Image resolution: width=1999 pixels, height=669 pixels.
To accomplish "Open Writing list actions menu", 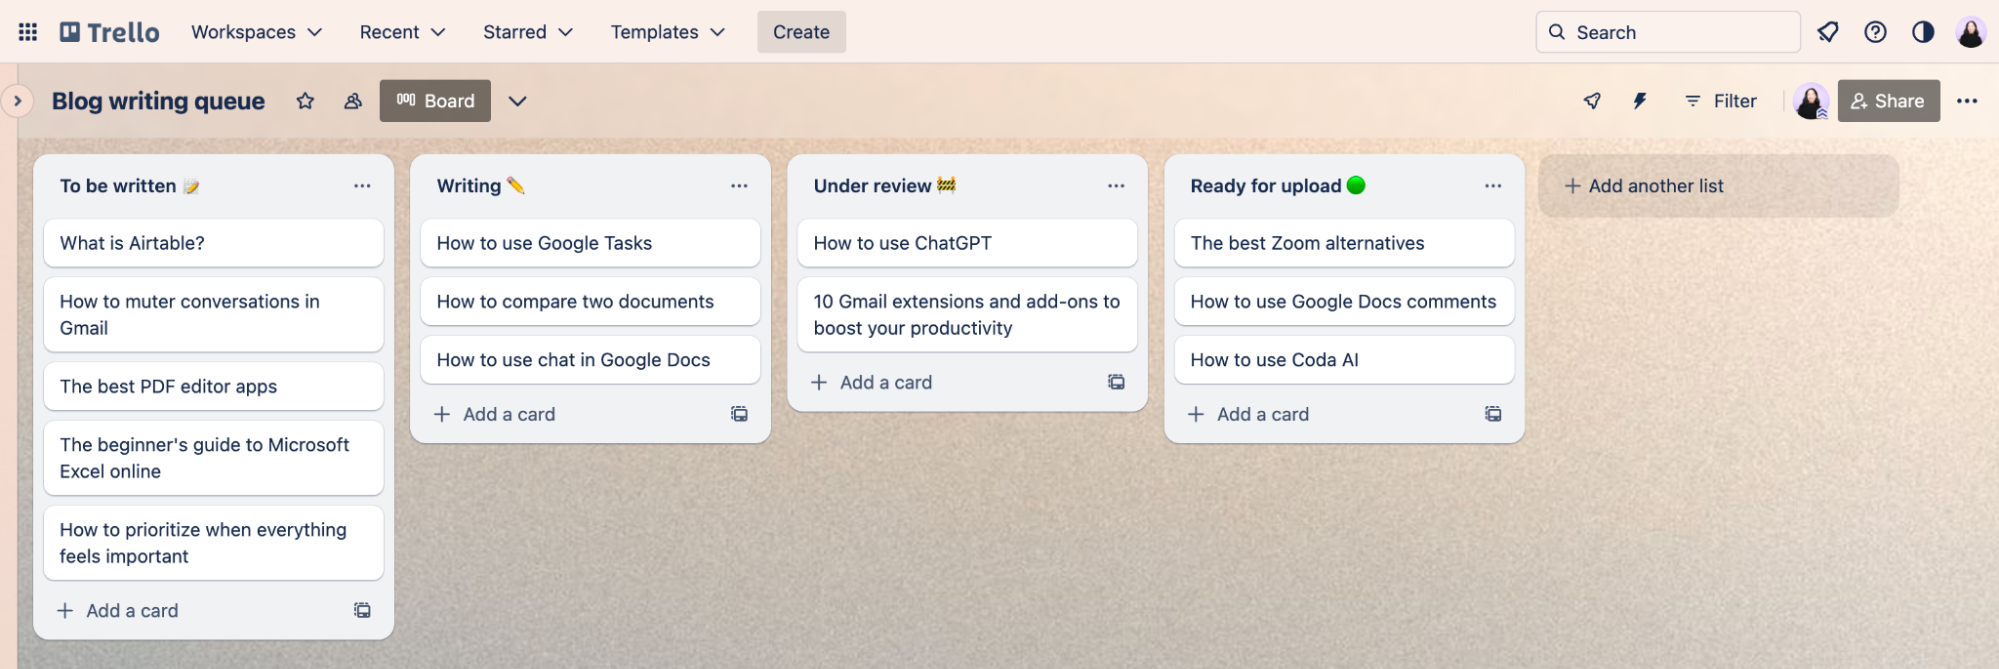I will click(x=739, y=186).
